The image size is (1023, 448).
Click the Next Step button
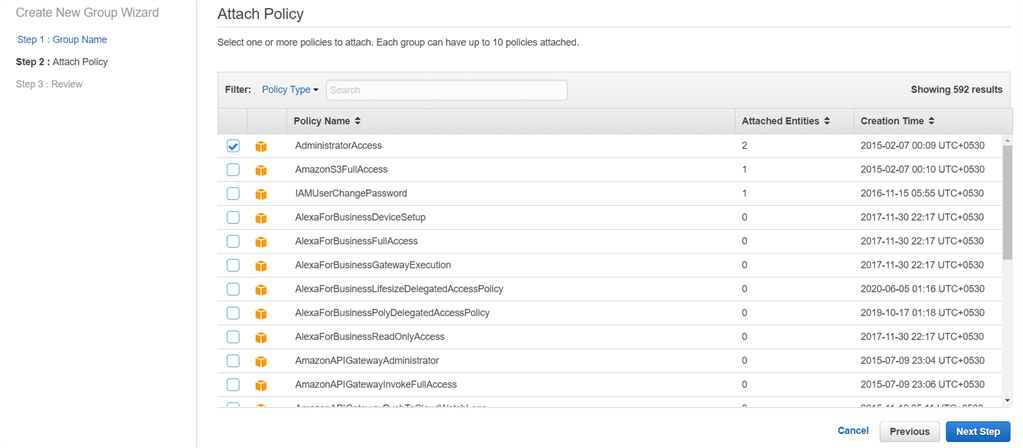click(x=978, y=432)
